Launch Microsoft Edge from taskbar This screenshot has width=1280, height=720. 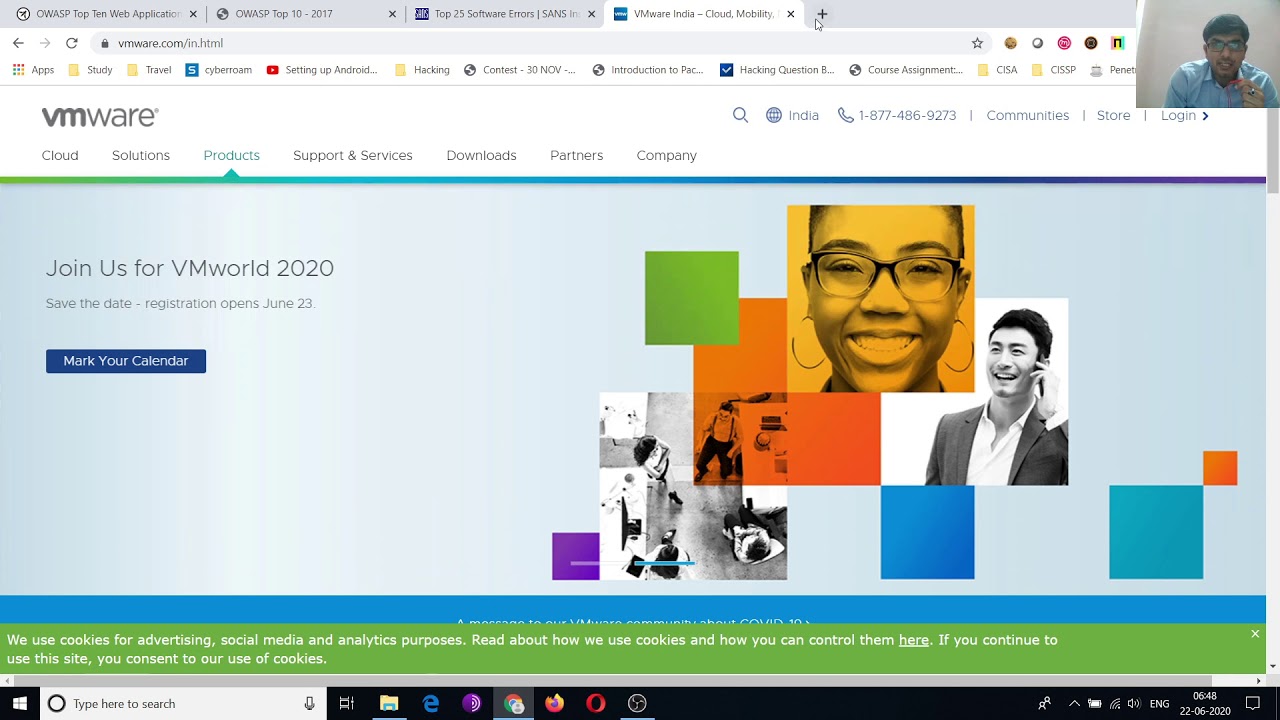tap(431, 704)
